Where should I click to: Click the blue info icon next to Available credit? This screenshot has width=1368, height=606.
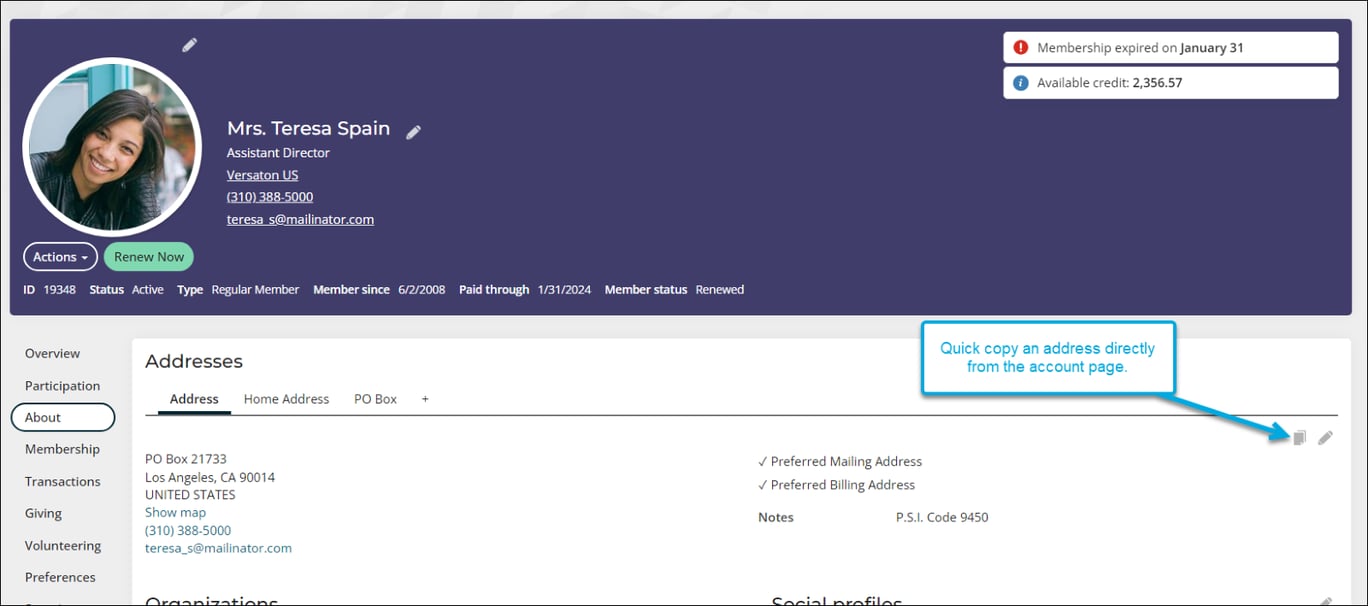tap(1021, 82)
